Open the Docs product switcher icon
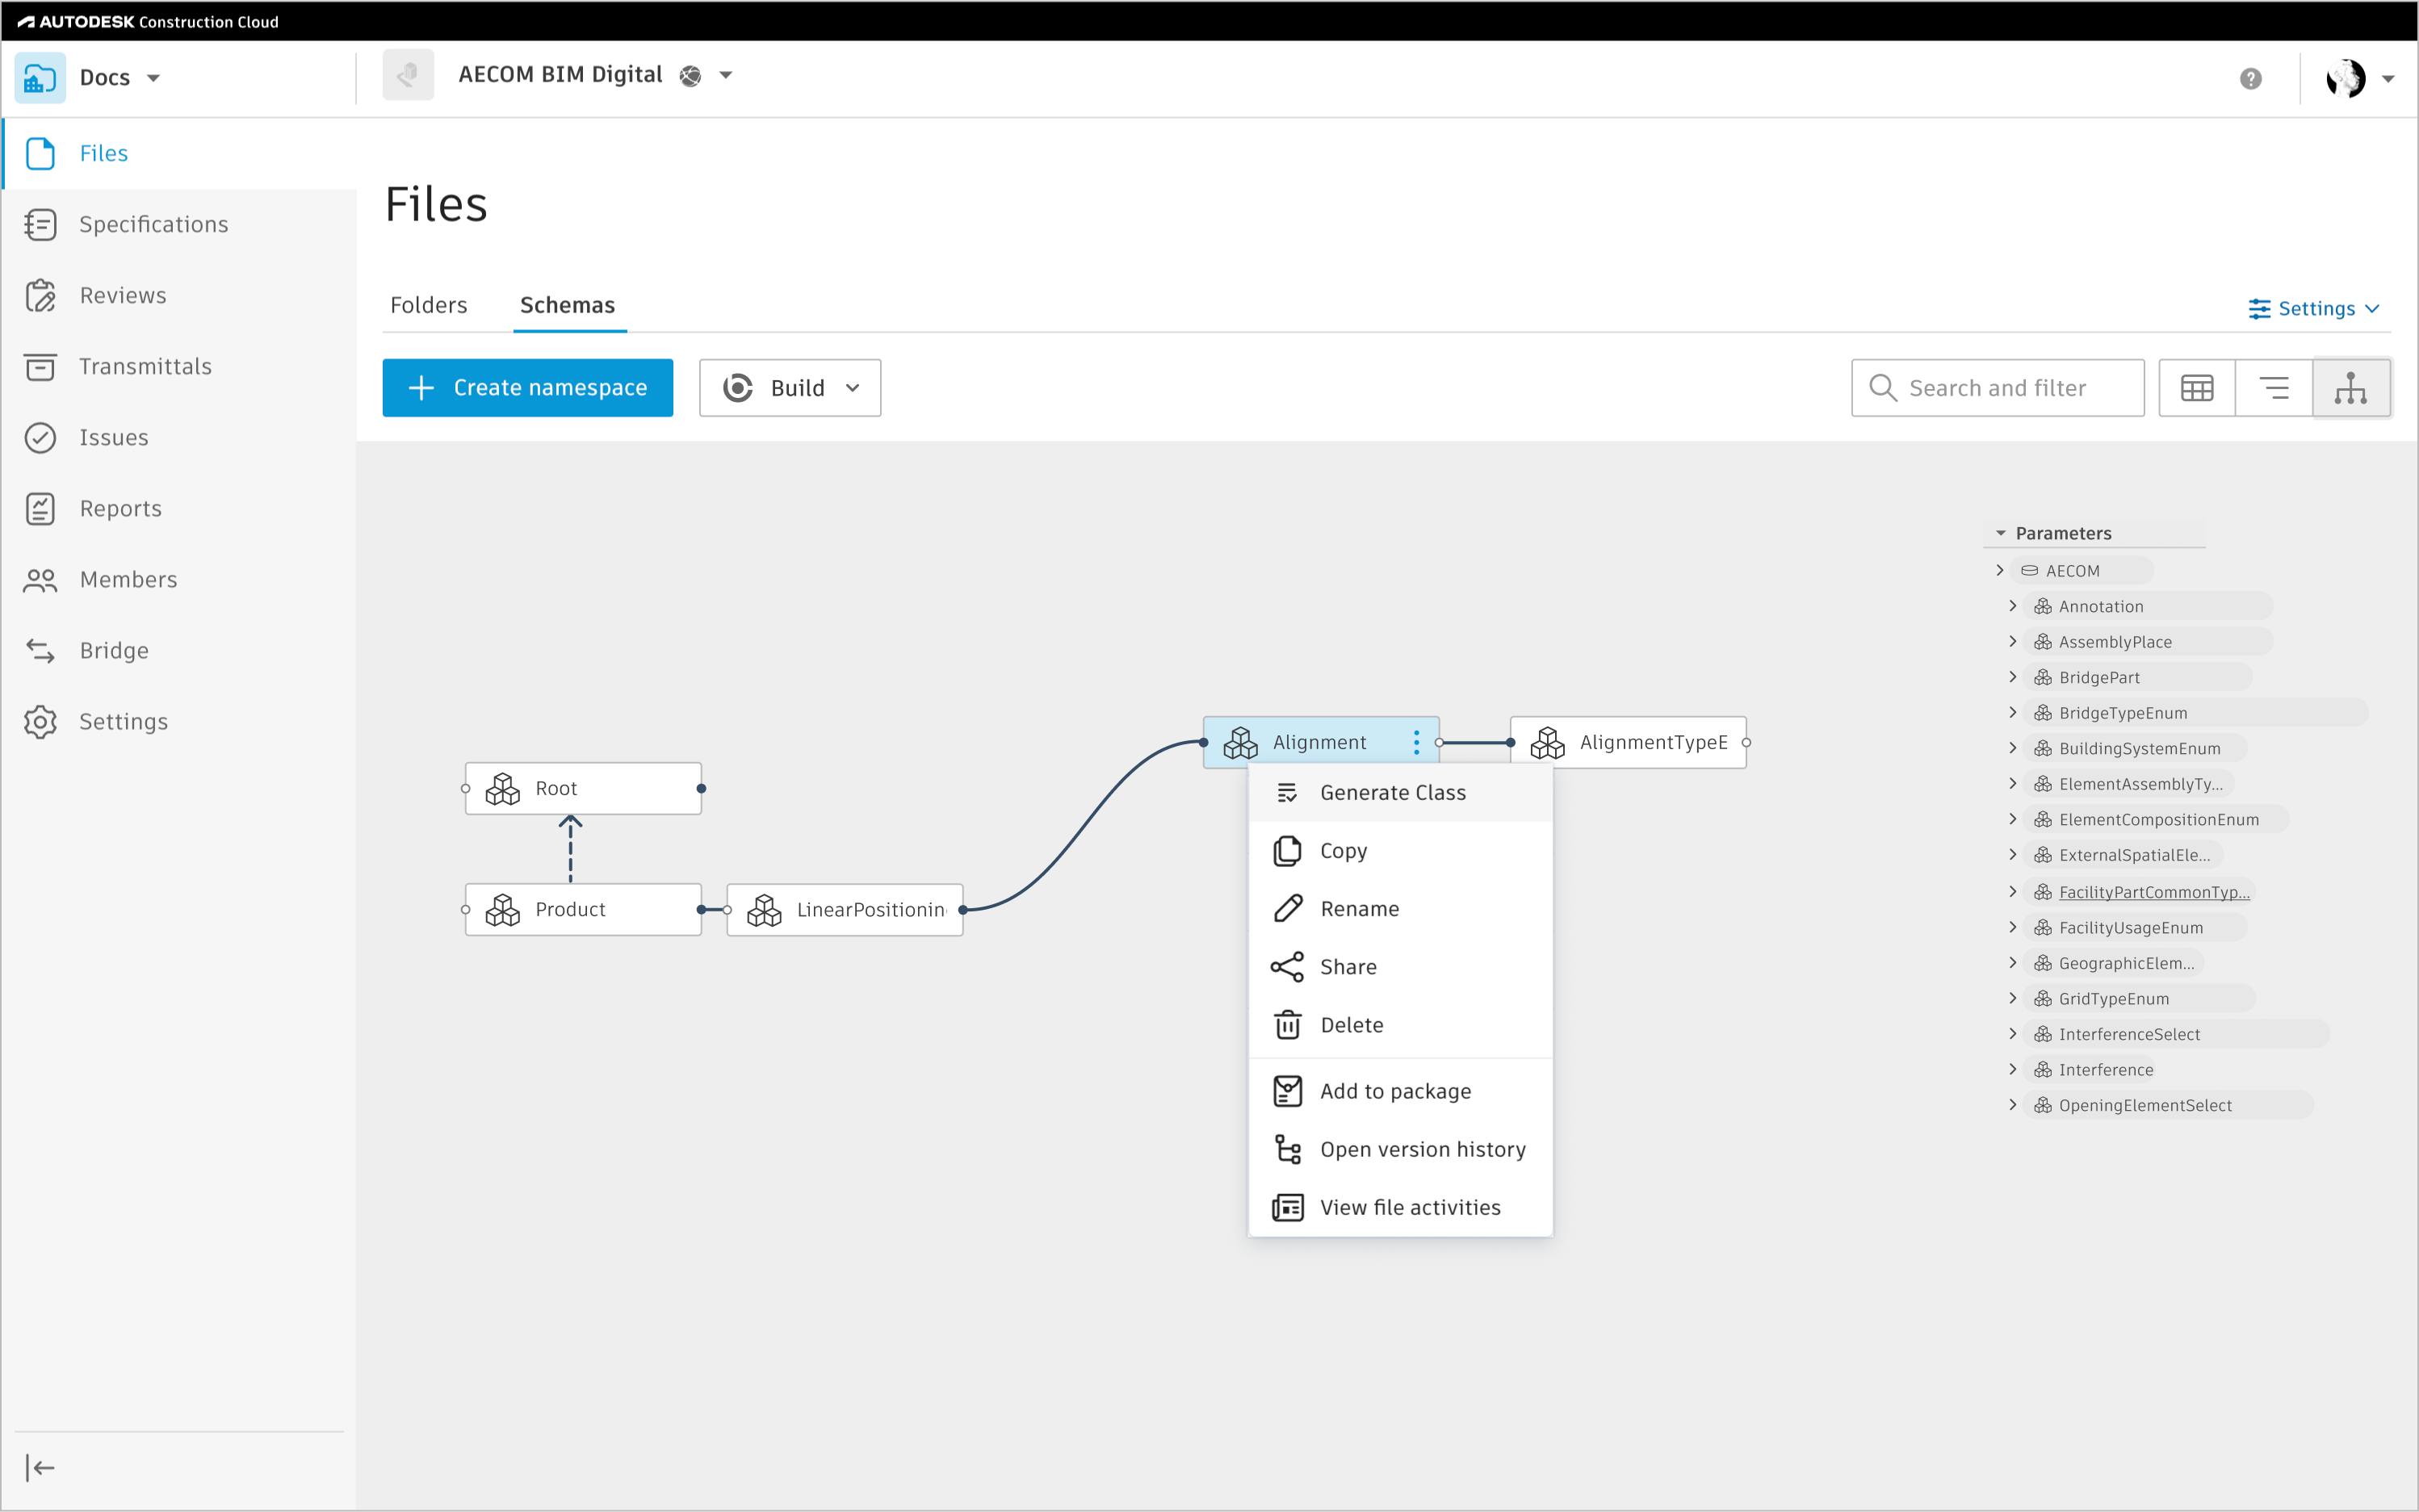 [40, 77]
